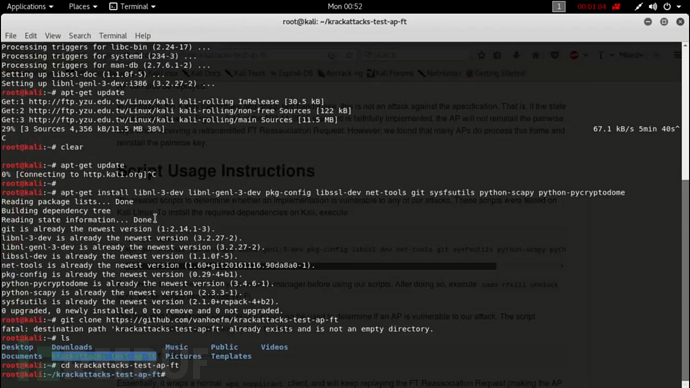Click the workspace indicator showing 1
The height and width of the screenshot is (388, 690).
tap(559, 7)
